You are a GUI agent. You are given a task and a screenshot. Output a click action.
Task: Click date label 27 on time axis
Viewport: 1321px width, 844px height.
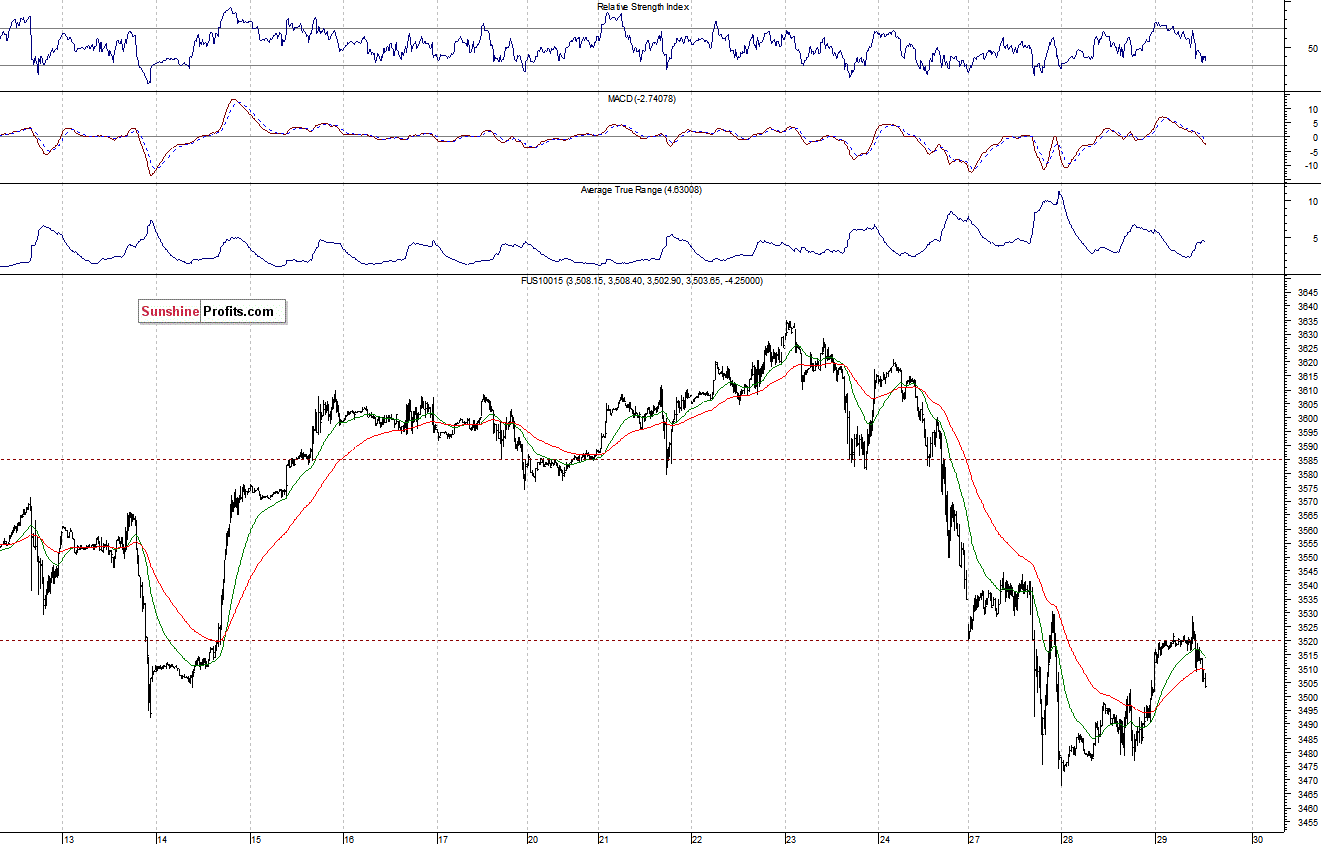pos(974,838)
